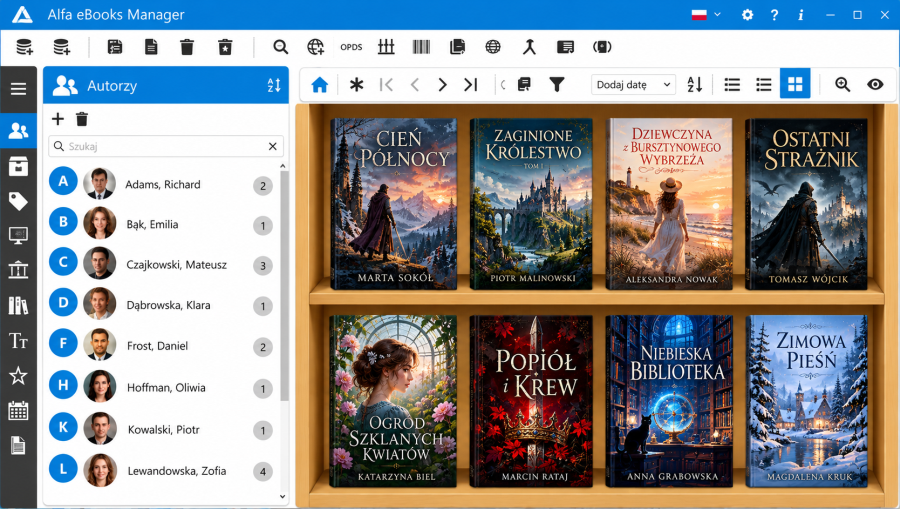Image resolution: width=900 pixels, height=509 pixels.
Task: Click the new book document icon
Action: (x=151, y=47)
